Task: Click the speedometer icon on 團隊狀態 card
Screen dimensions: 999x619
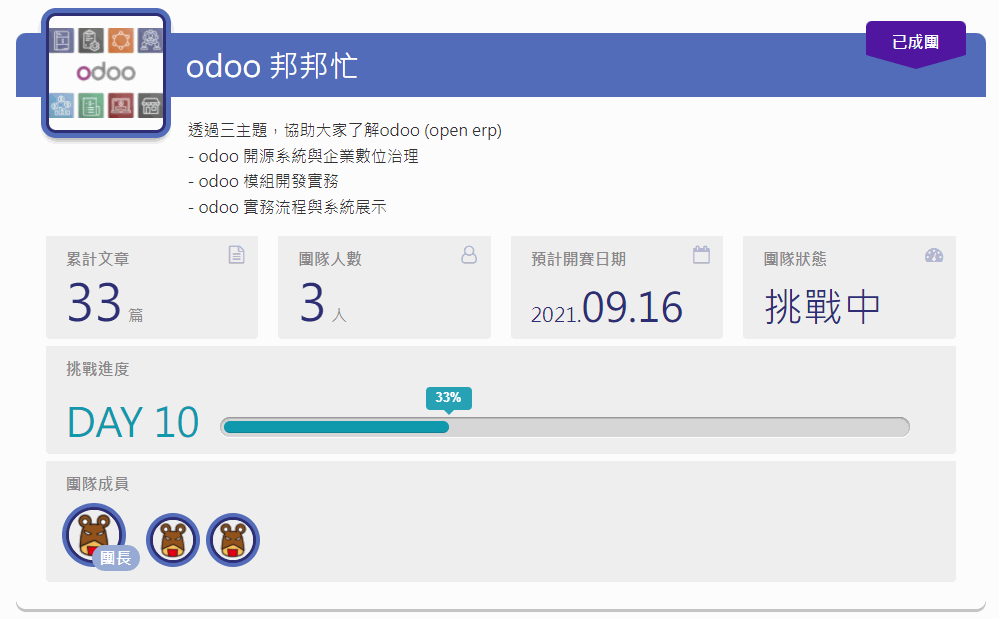Action: [x=933, y=255]
